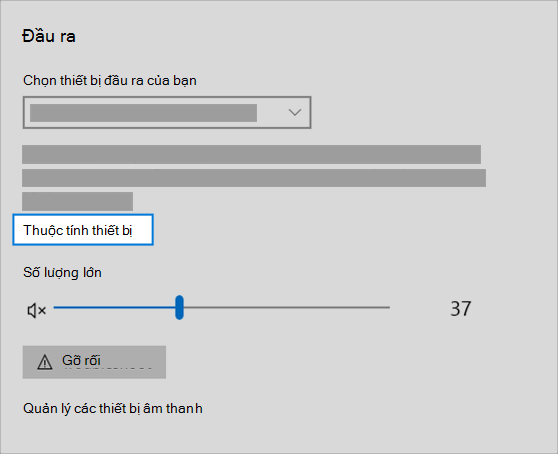Image resolution: width=558 pixels, height=454 pixels.
Task: Focus the highlighted Thuộc tính thiết bị box
Action: click(83, 230)
